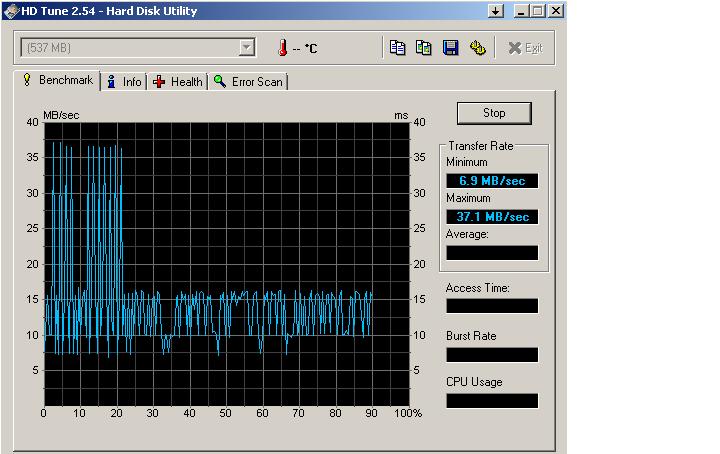Save results using the floppy disk icon
The image size is (720, 454).
pyautogui.click(x=450, y=48)
